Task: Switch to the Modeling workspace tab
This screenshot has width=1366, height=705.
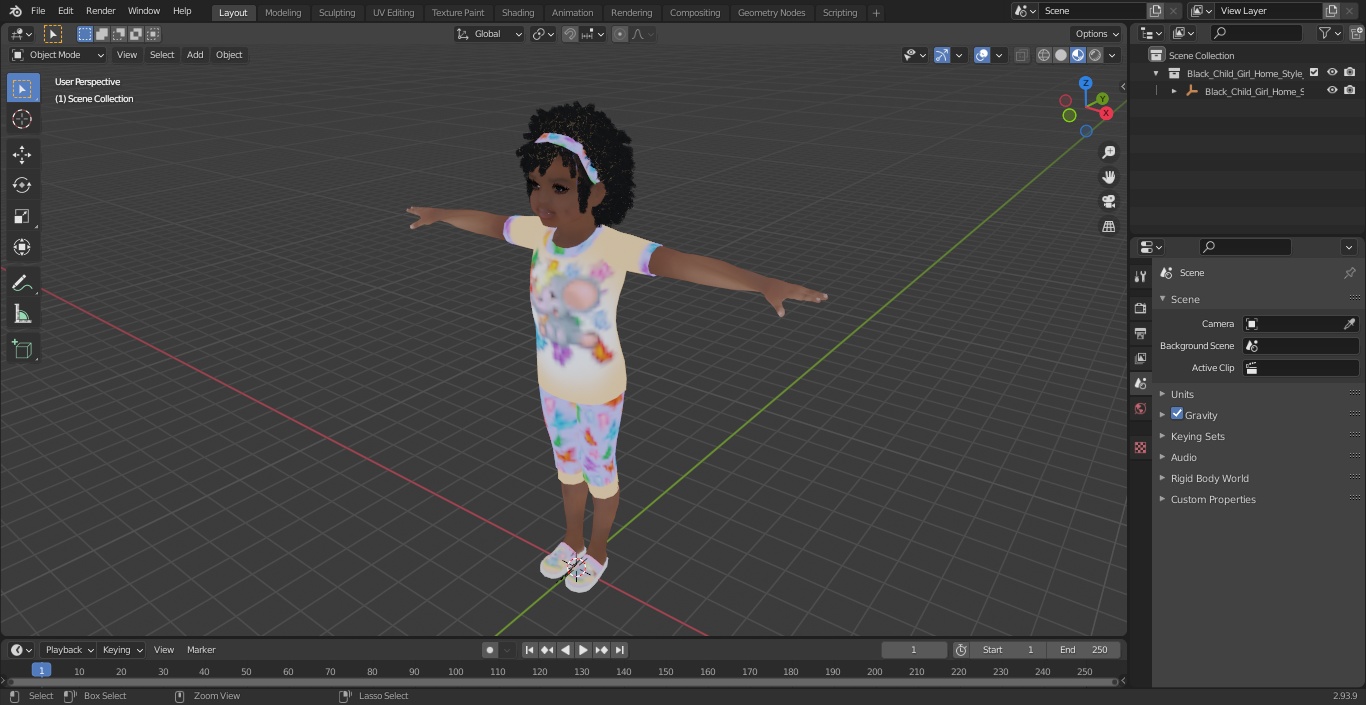Action: click(283, 13)
